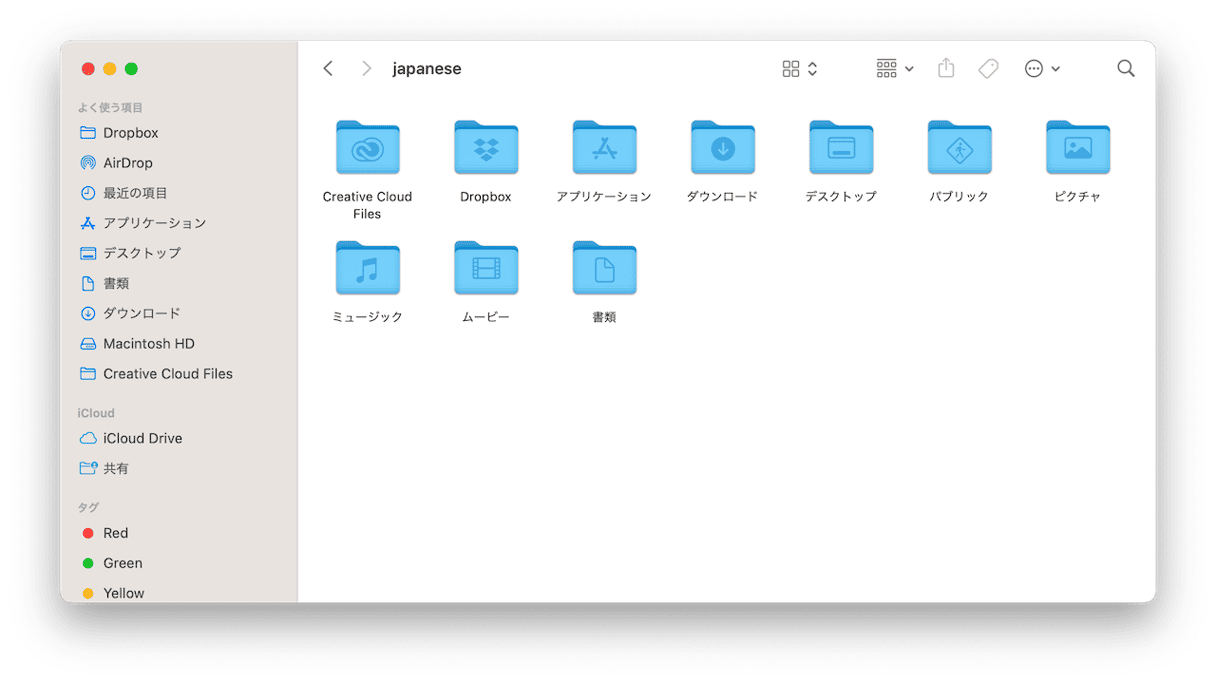Select the パブリック folder icon
1216x682 pixels.
click(959, 147)
